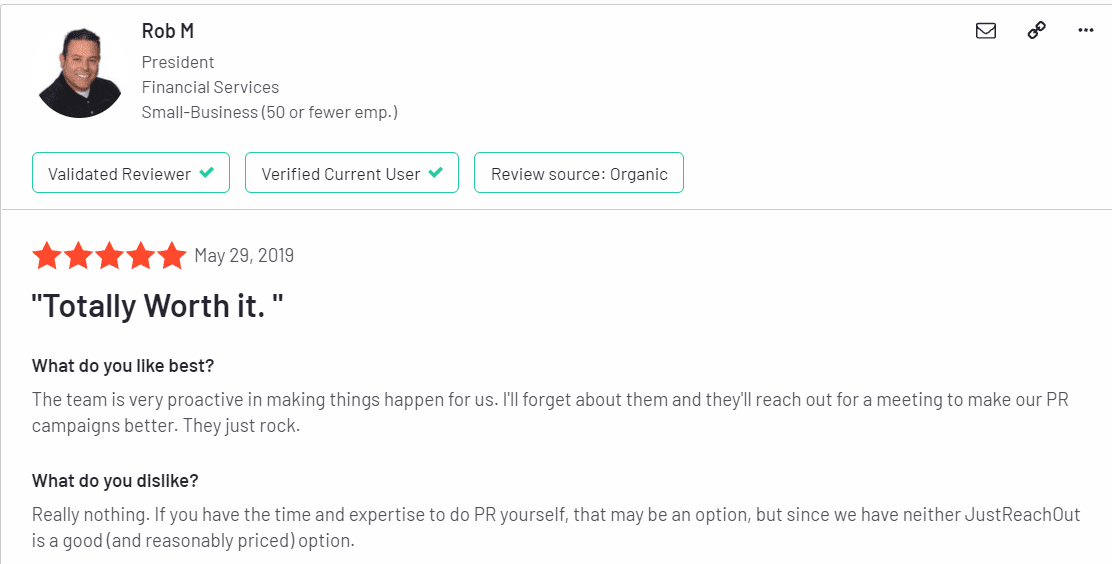
Task: Click the Financial Services industry text
Action: (210, 87)
